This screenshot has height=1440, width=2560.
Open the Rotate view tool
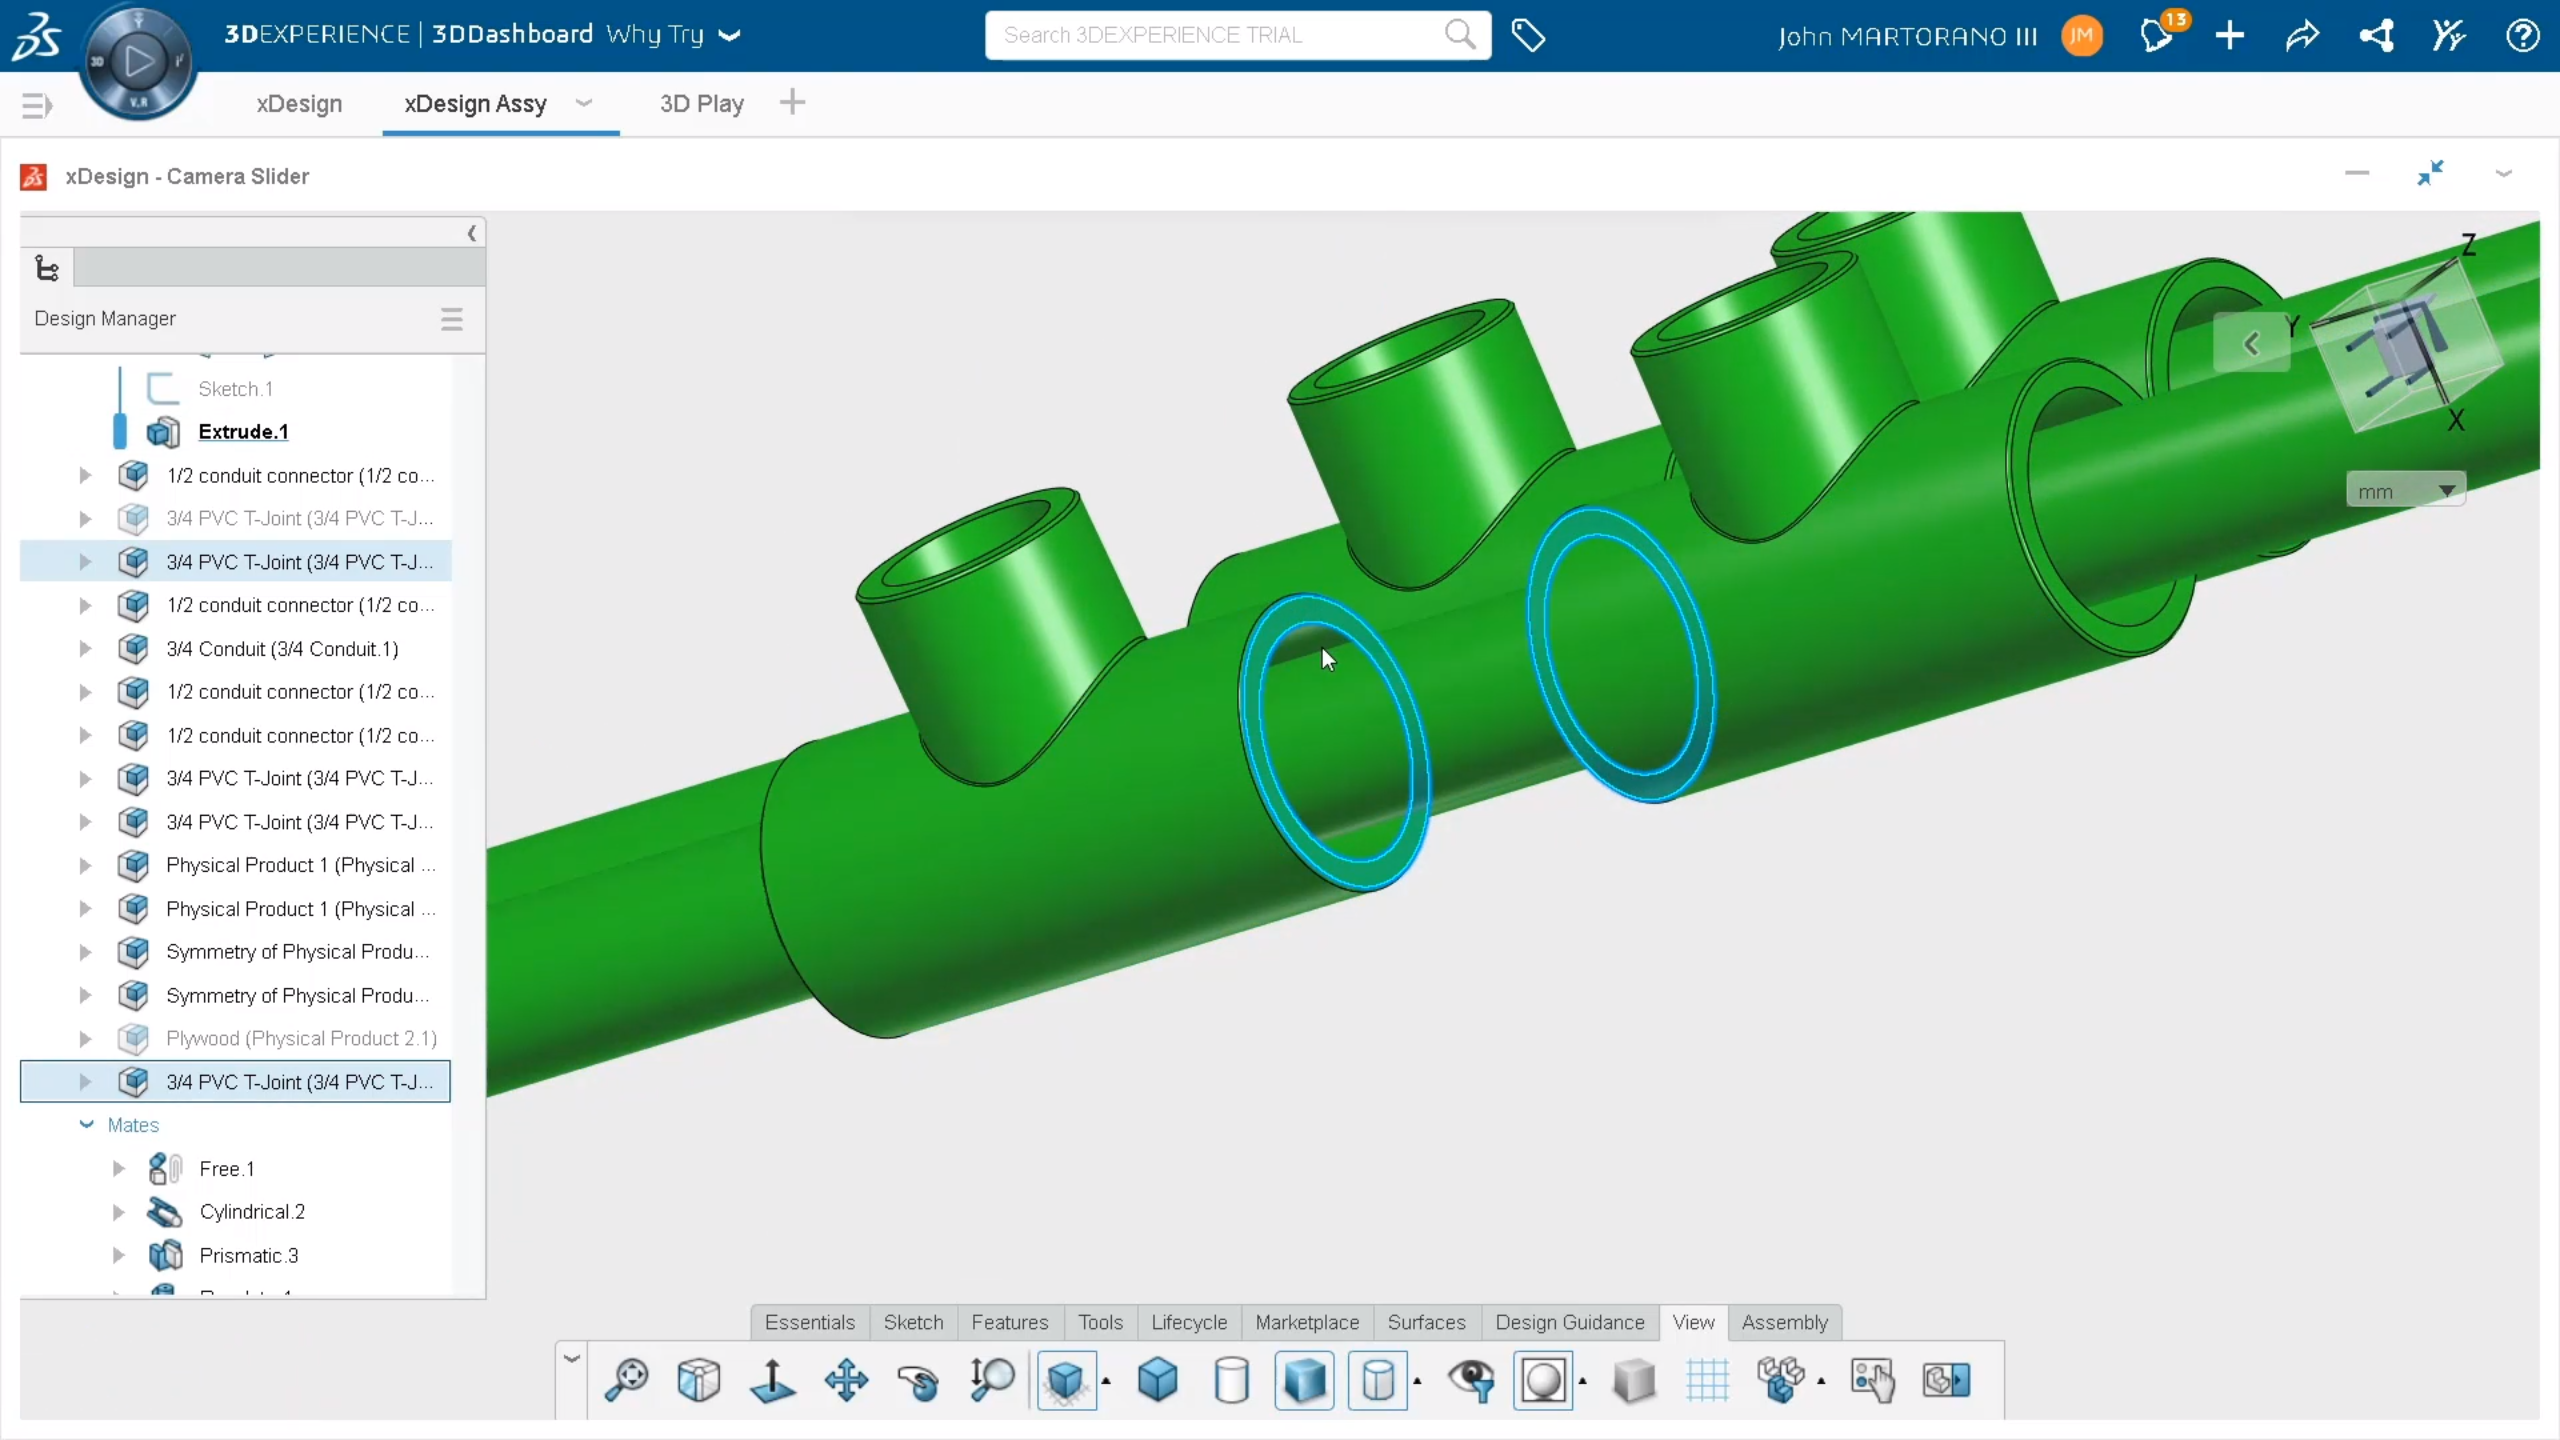click(x=917, y=1382)
